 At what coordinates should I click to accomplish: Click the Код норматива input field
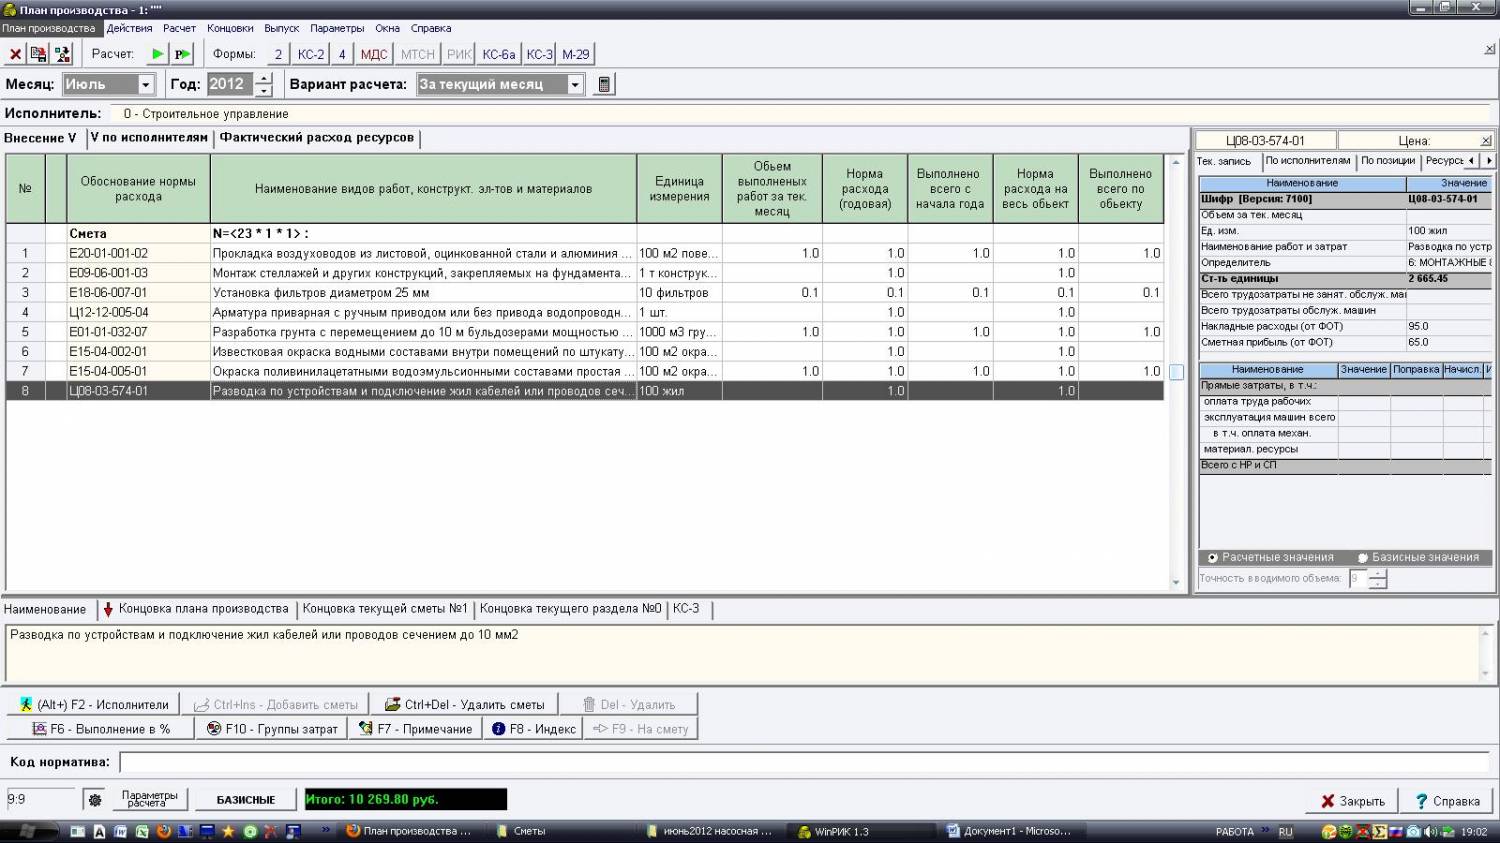click(800, 763)
